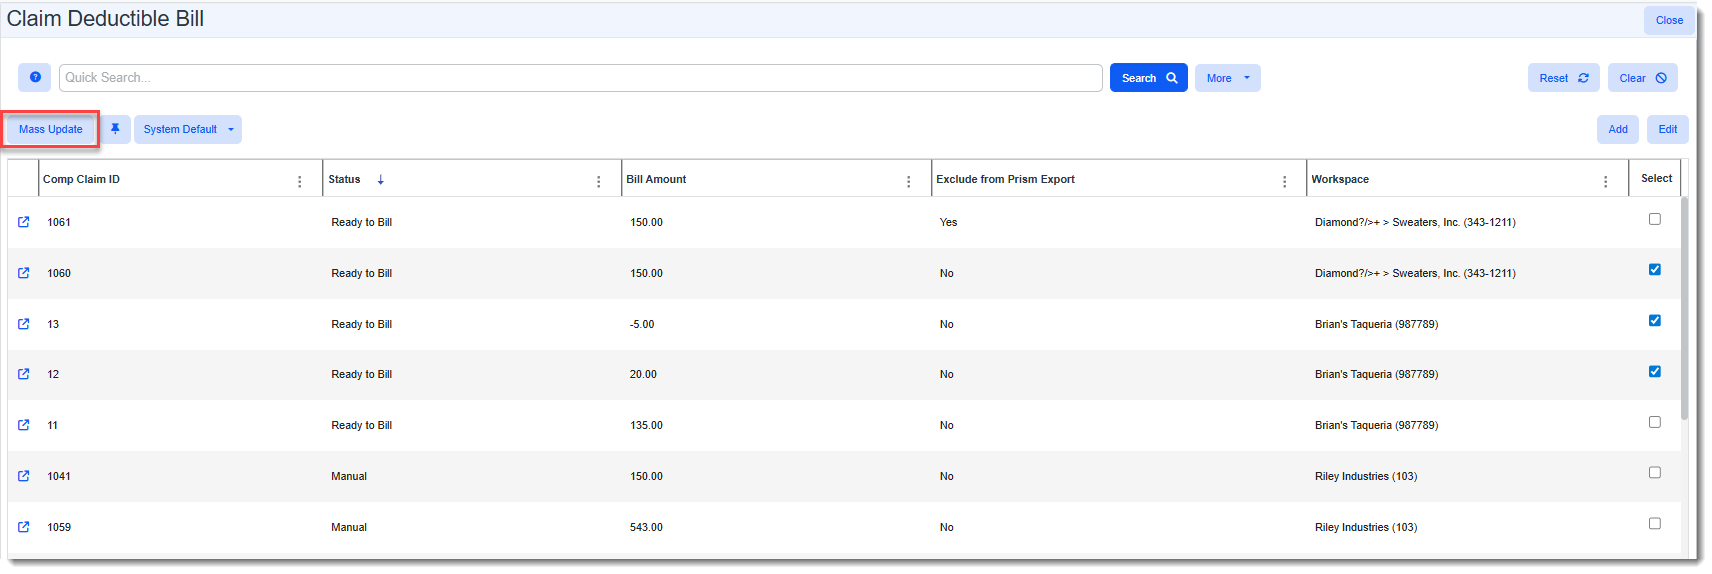Check the Select box for claim 1061
The width and height of the screenshot is (1712, 574).
[x=1654, y=219]
